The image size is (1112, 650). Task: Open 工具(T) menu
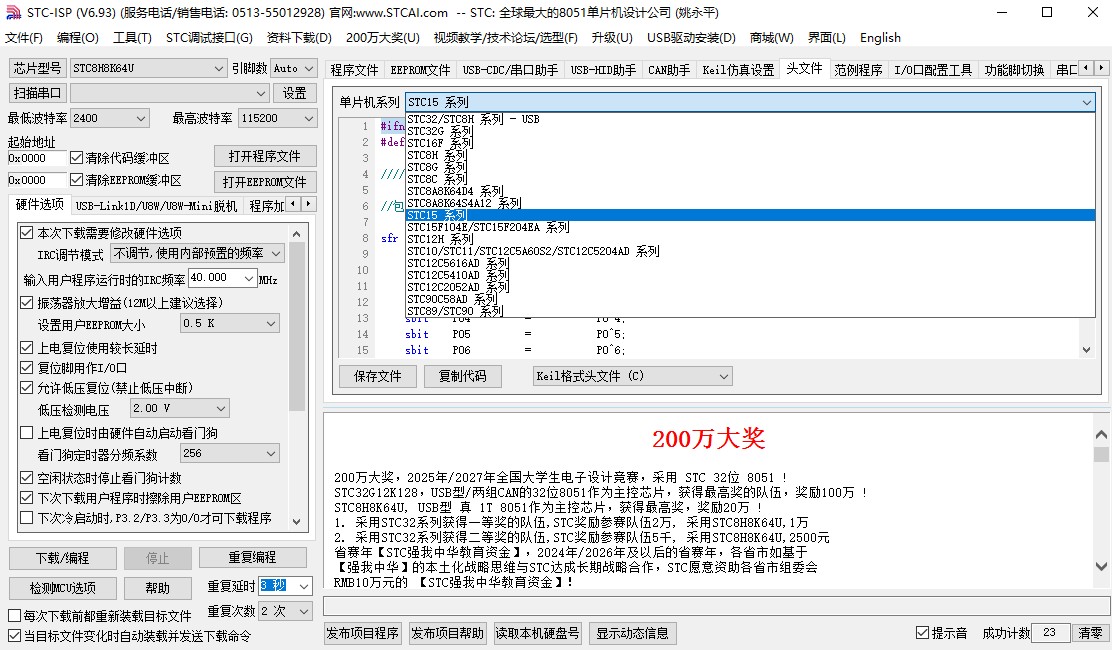pyautogui.click(x=133, y=38)
